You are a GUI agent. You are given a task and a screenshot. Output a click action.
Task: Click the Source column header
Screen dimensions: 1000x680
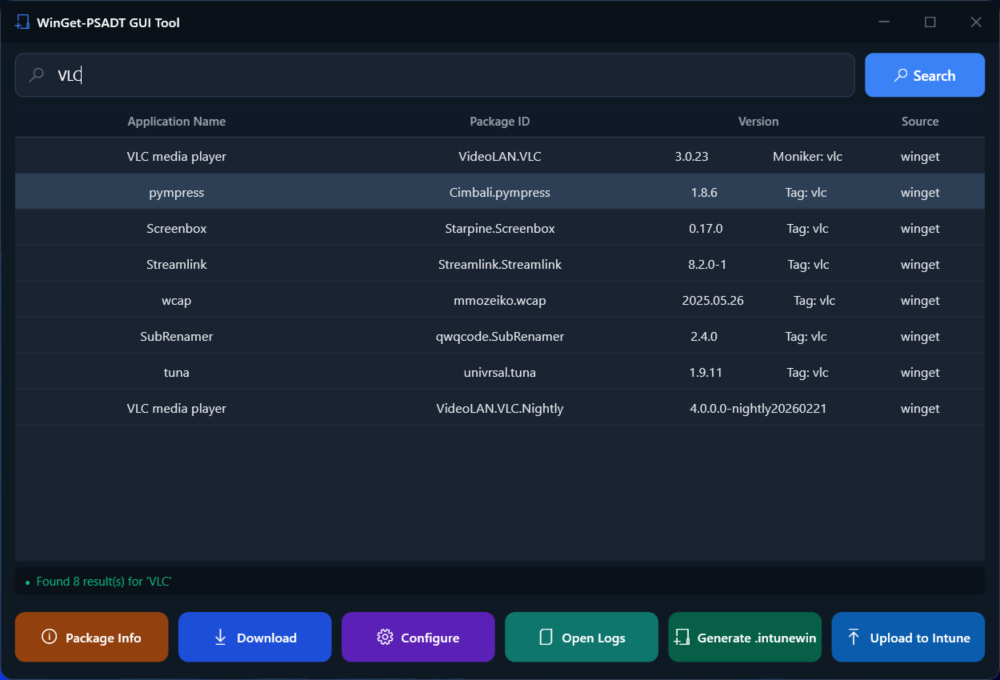tap(920, 121)
